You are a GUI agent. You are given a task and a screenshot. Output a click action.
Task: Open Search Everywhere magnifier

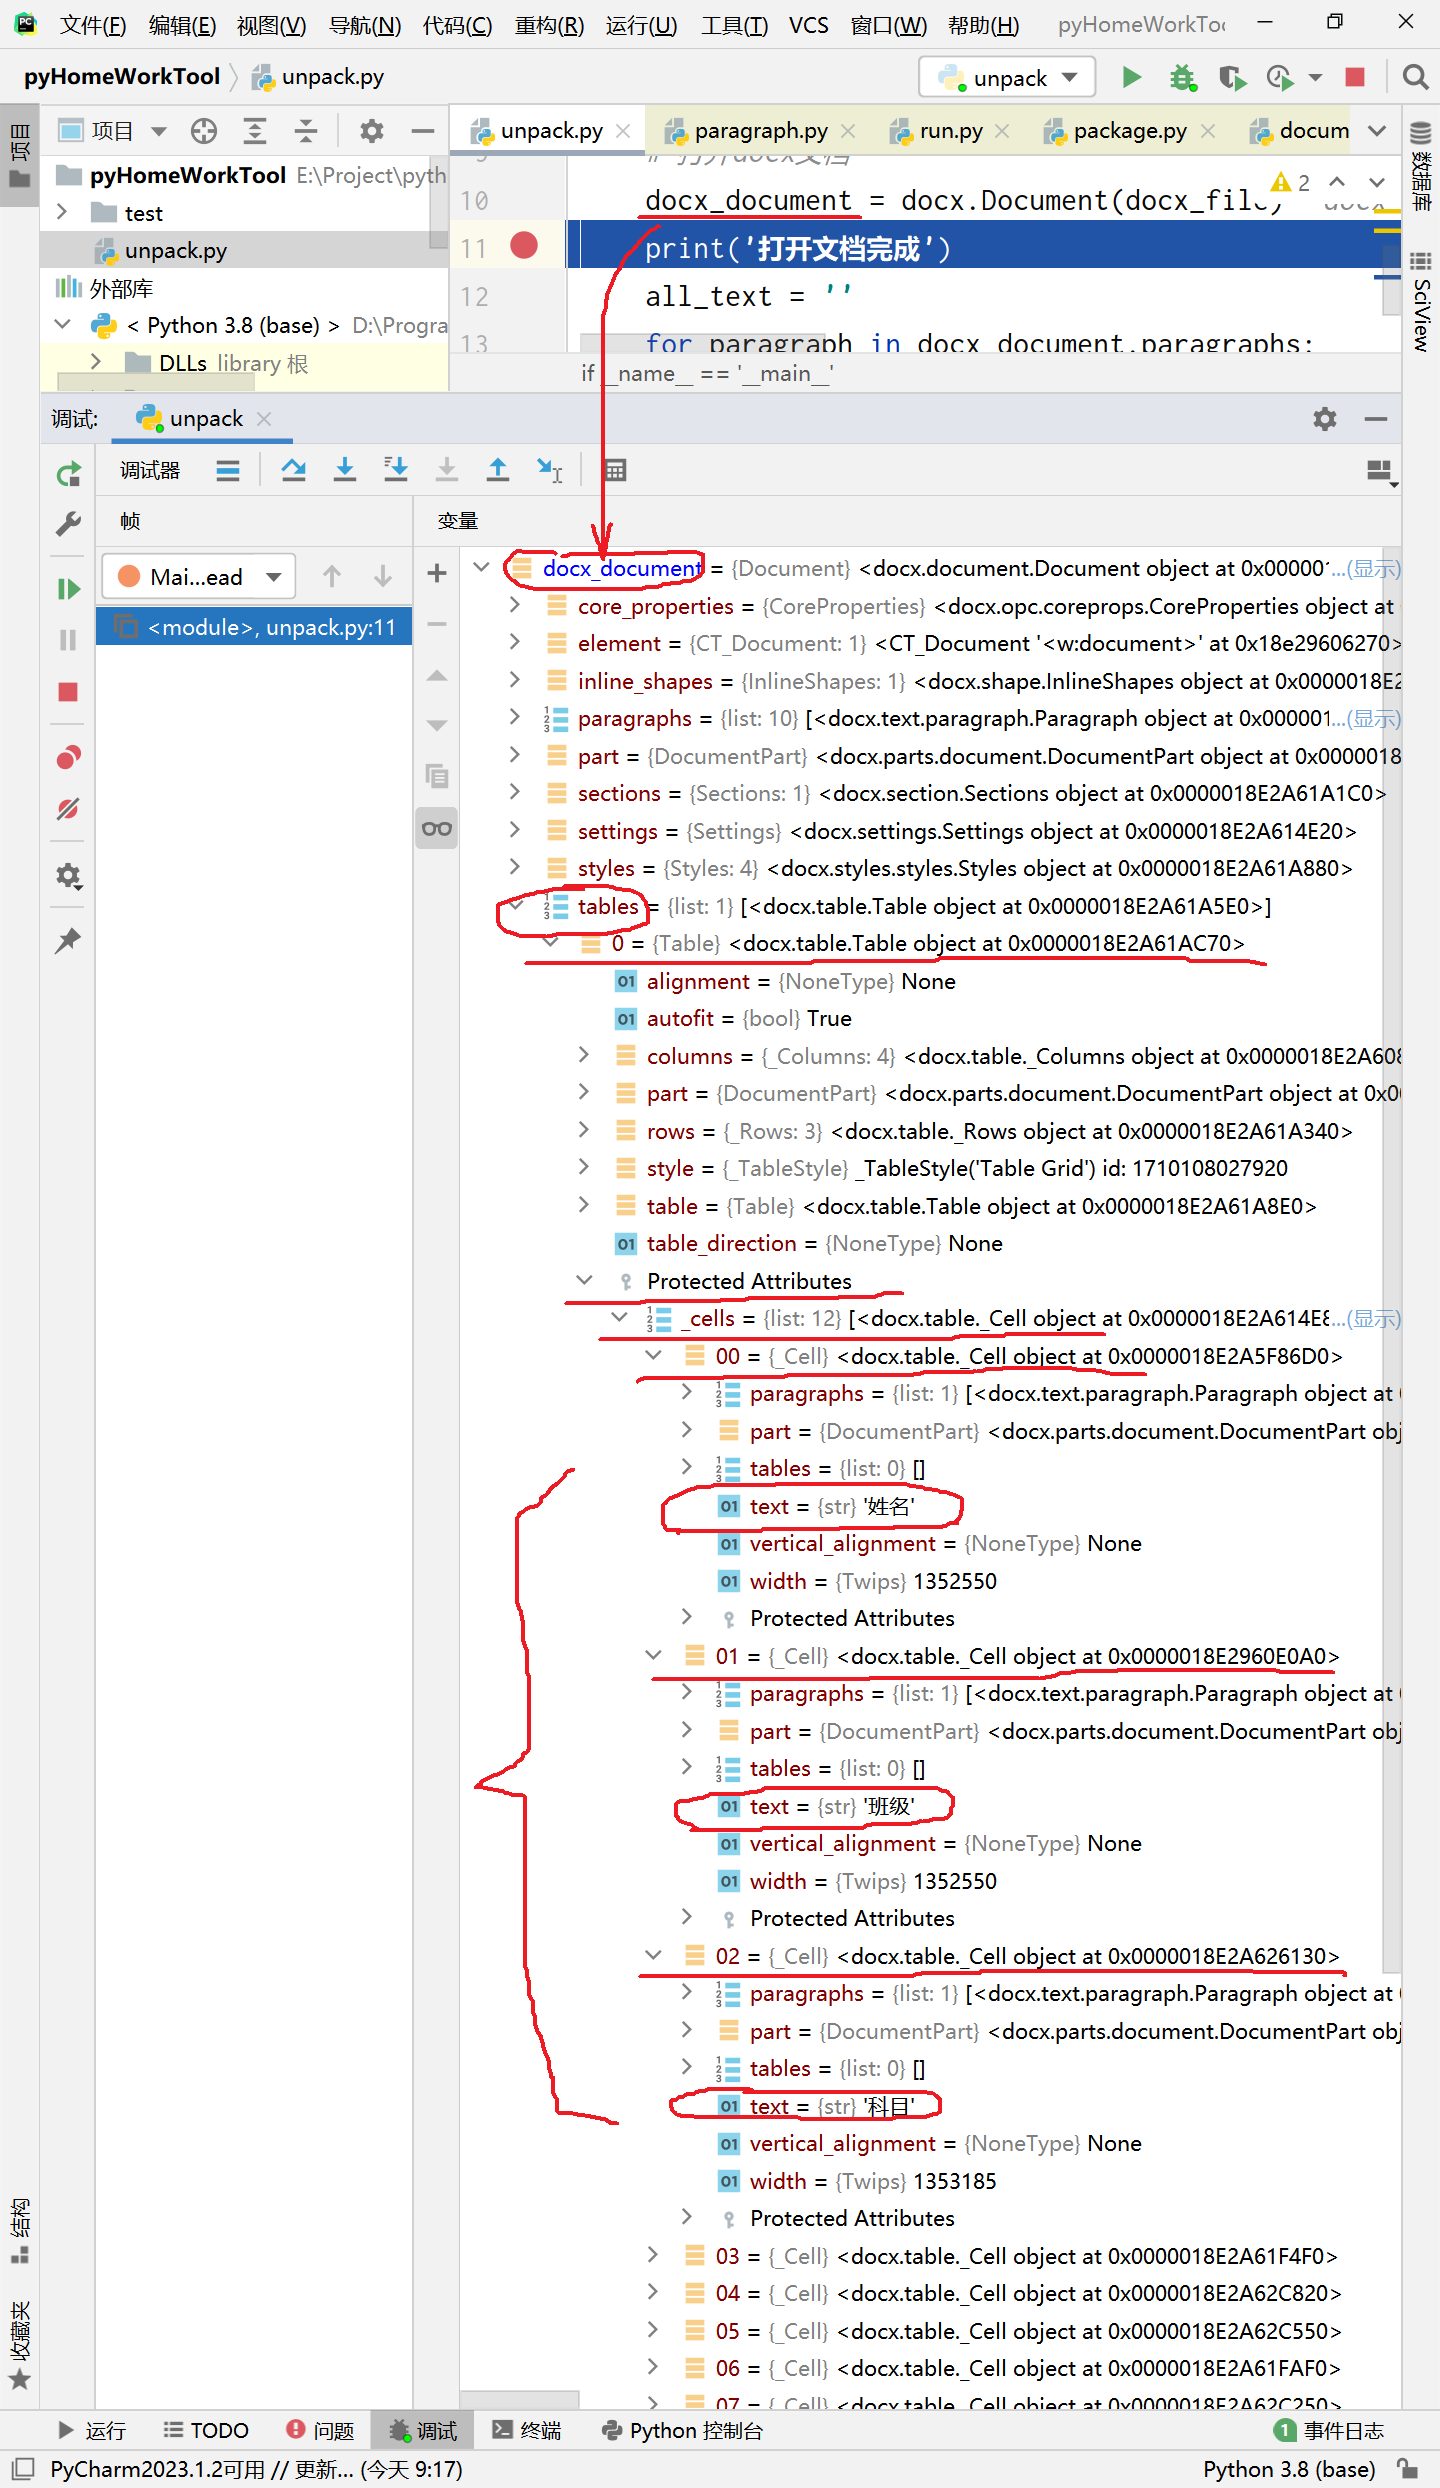pyautogui.click(x=1415, y=77)
